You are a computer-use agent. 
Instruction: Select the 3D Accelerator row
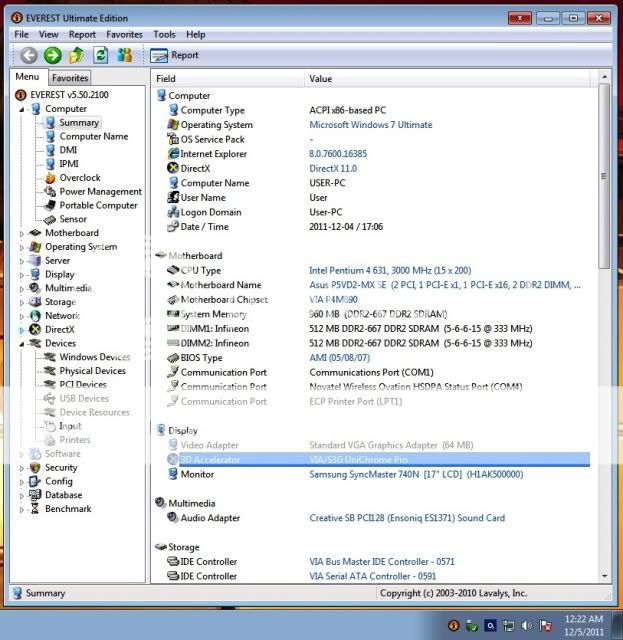tap(378, 460)
